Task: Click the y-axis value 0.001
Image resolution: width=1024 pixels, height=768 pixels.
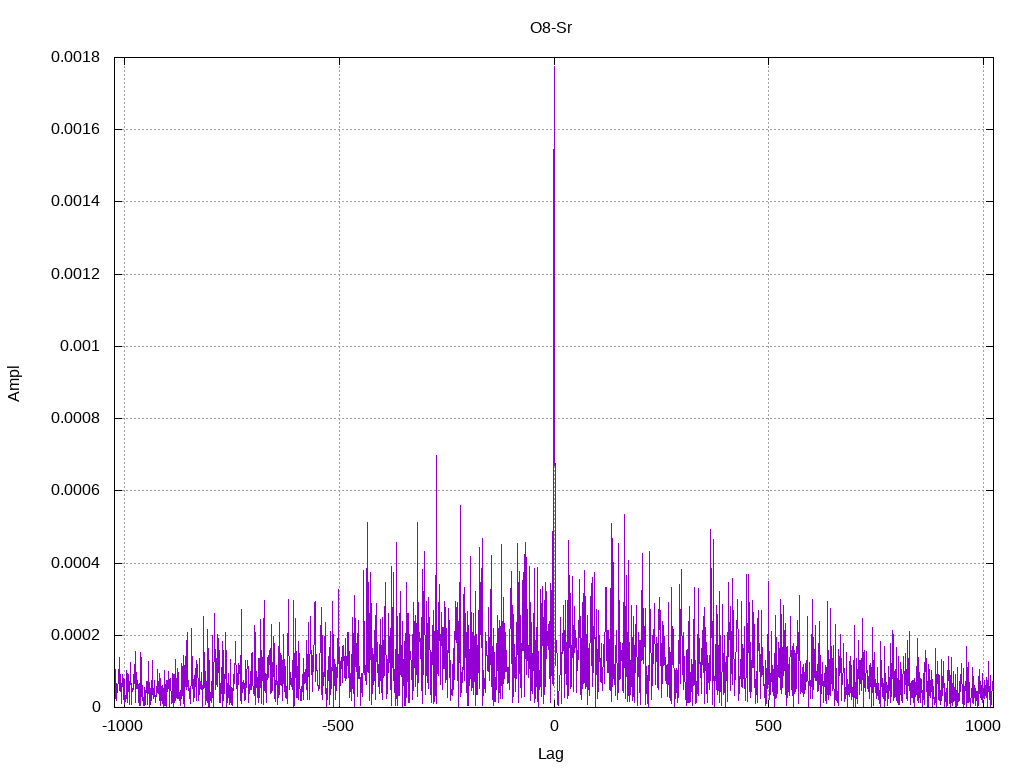Action: 80,346
